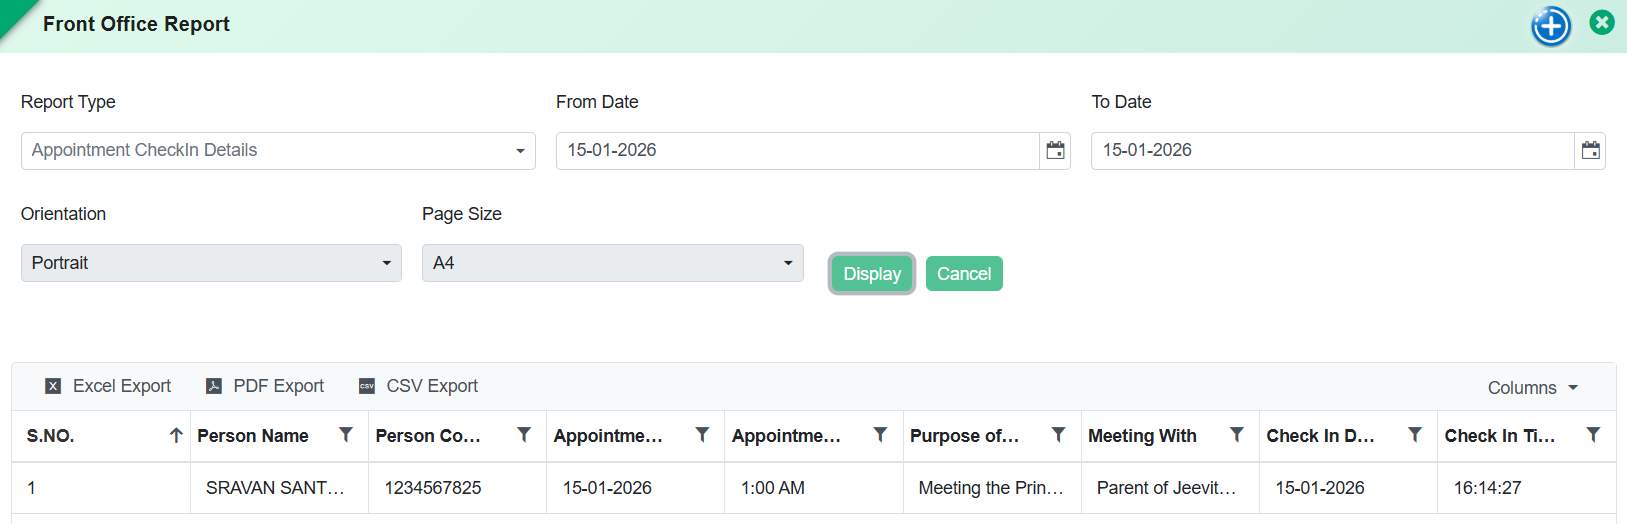1627x524 pixels.
Task: Open the Report Type dropdown
Action: 278,151
